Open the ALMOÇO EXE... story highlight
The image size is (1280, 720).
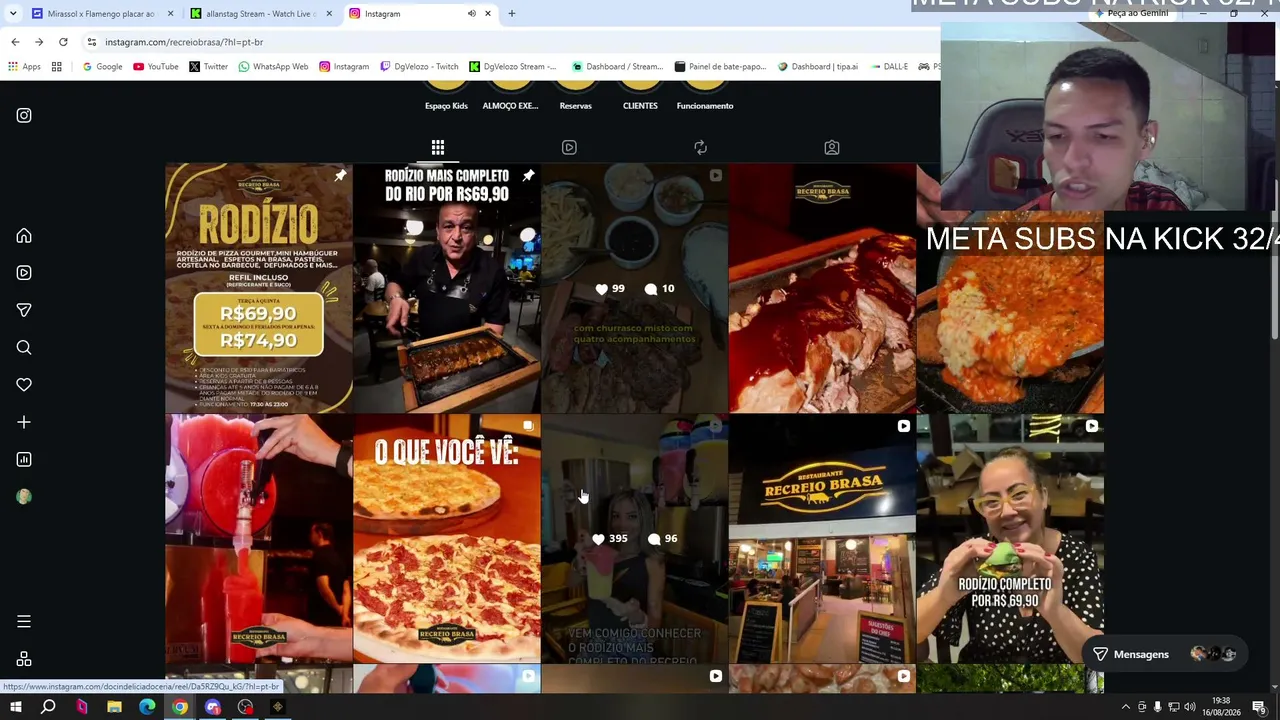510,98
